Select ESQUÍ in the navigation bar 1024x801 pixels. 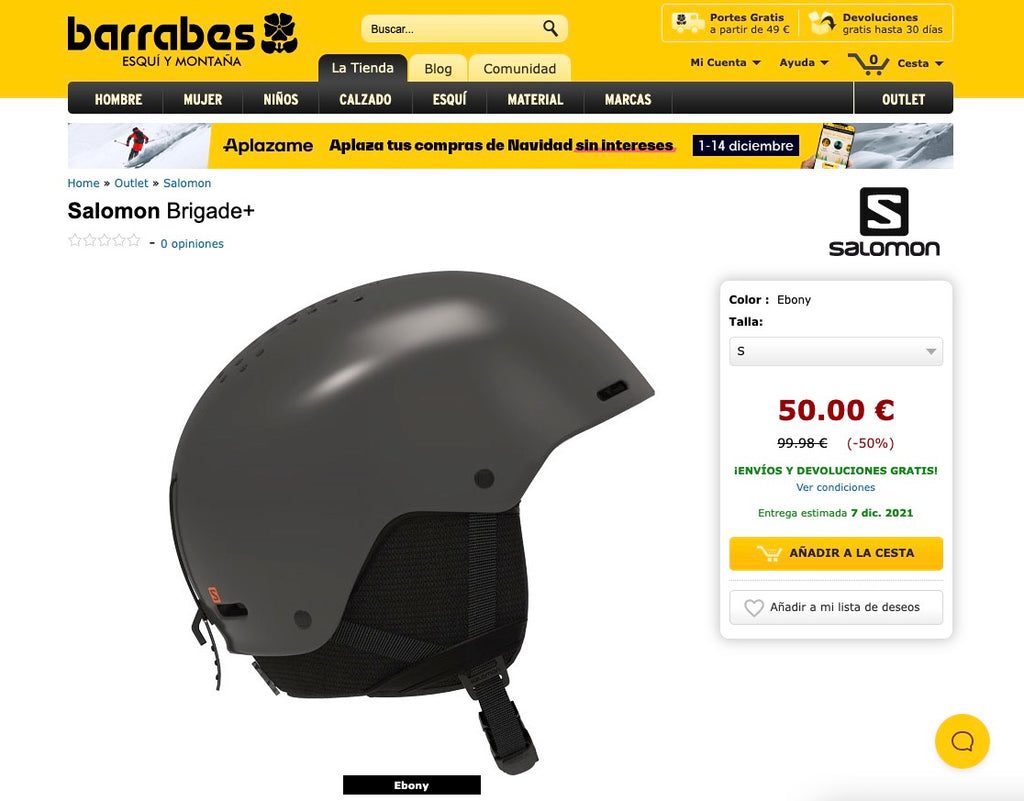pos(449,99)
